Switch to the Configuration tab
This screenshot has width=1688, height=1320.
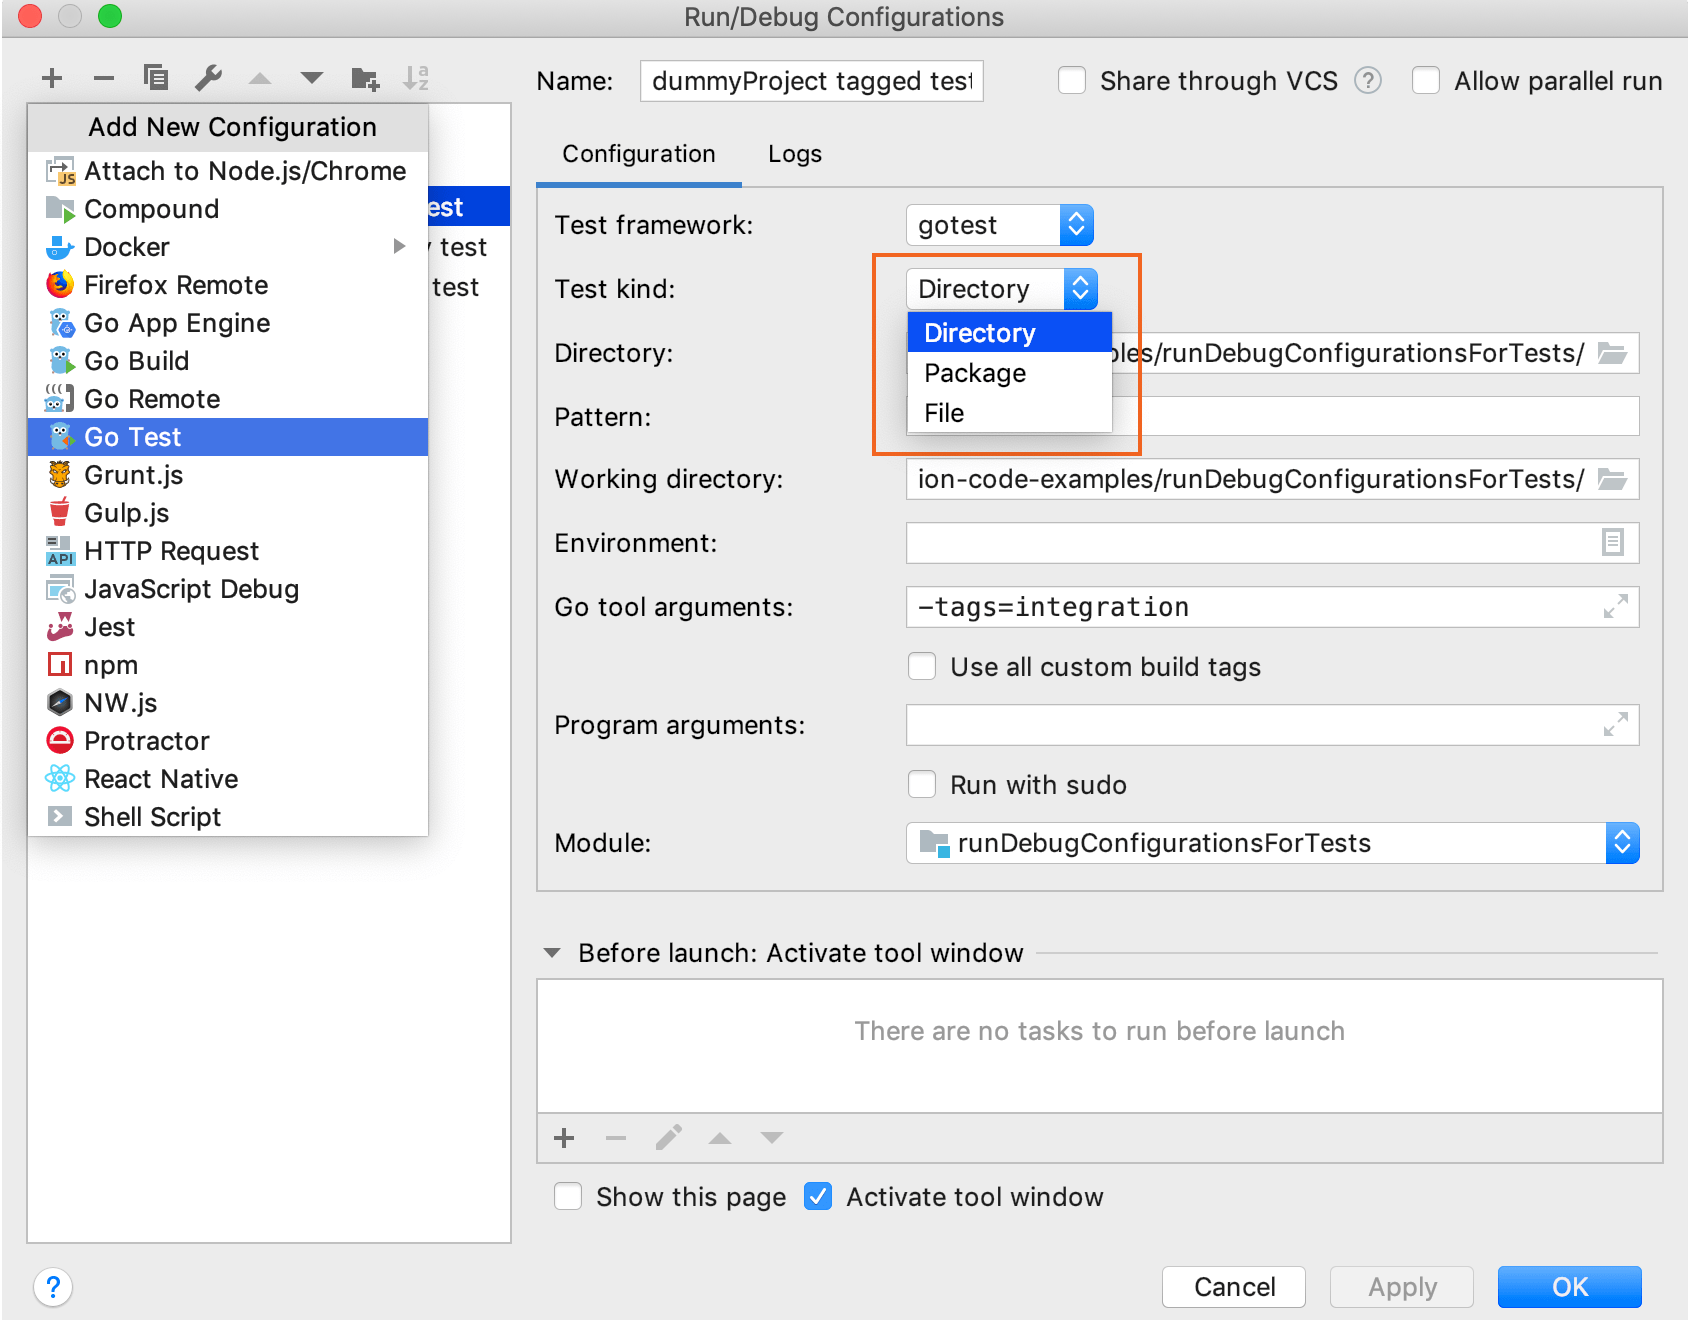tap(639, 154)
